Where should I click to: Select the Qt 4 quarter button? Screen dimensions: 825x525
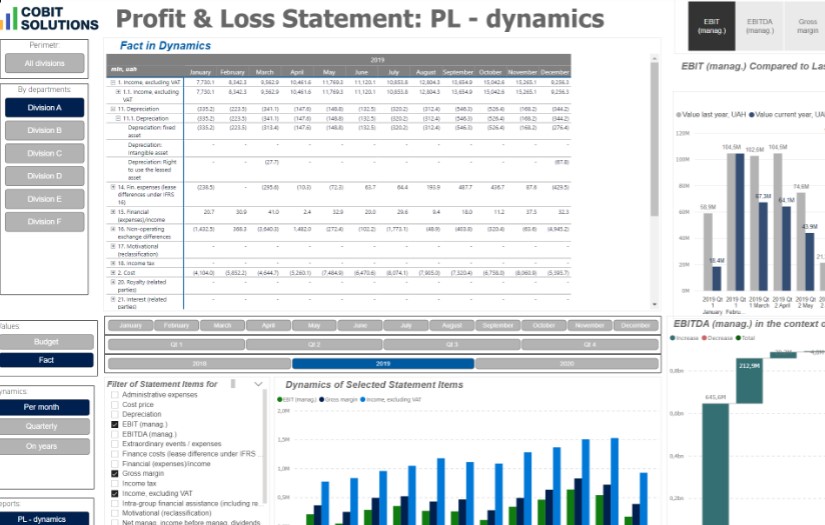[590, 345]
